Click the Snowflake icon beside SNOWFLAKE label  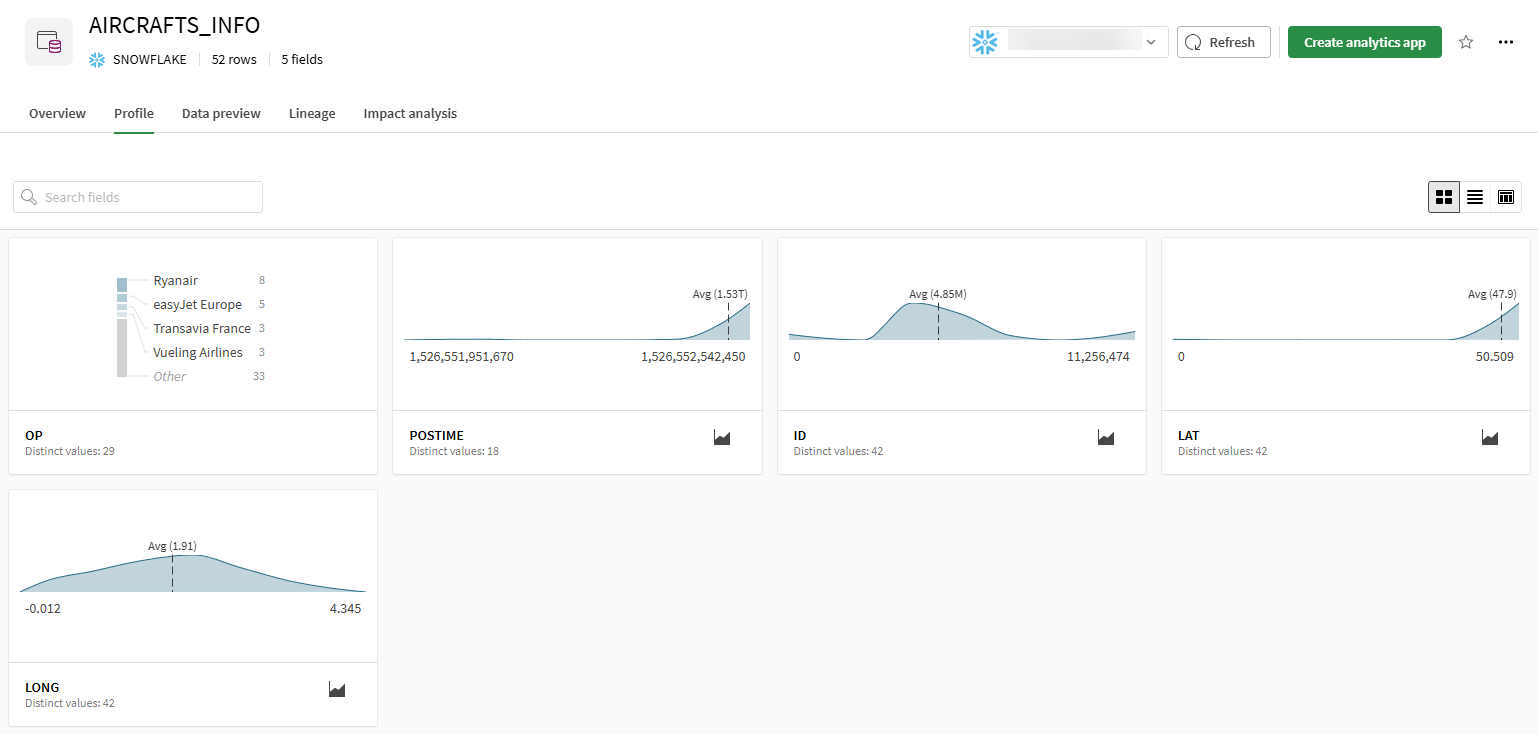point(97,60)
